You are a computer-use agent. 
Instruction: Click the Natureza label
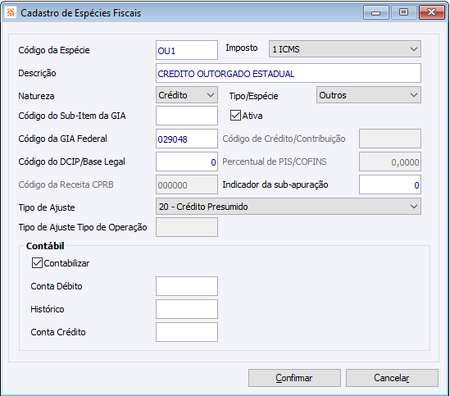[x=36, y=96]
